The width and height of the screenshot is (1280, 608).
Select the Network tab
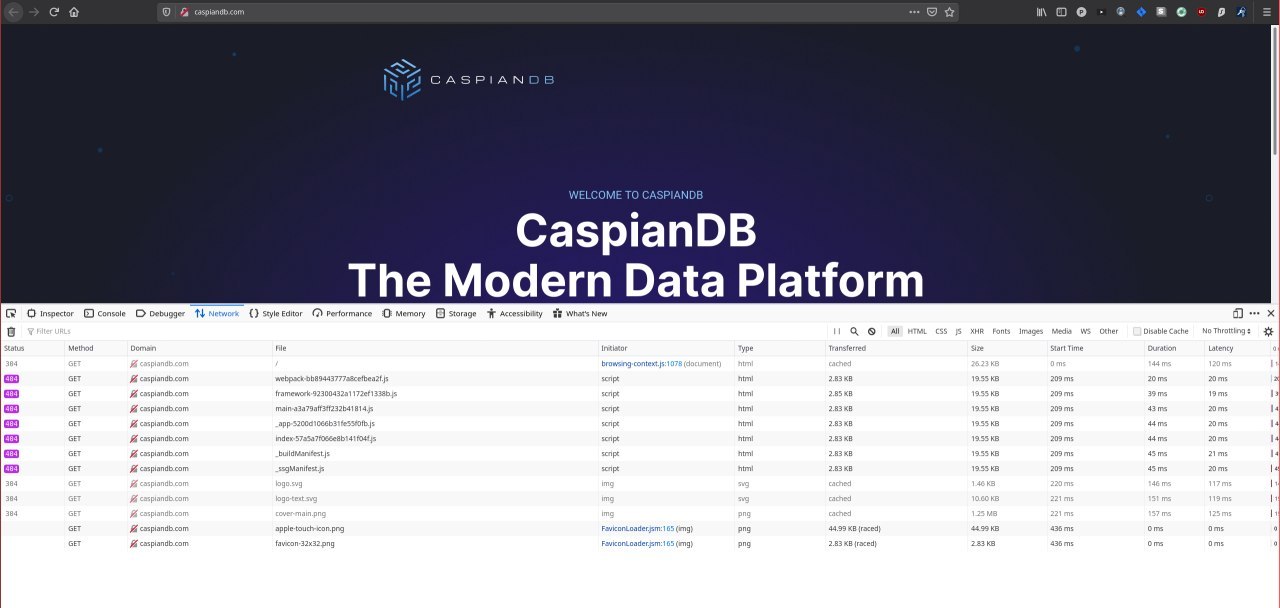tap(217, 313)
